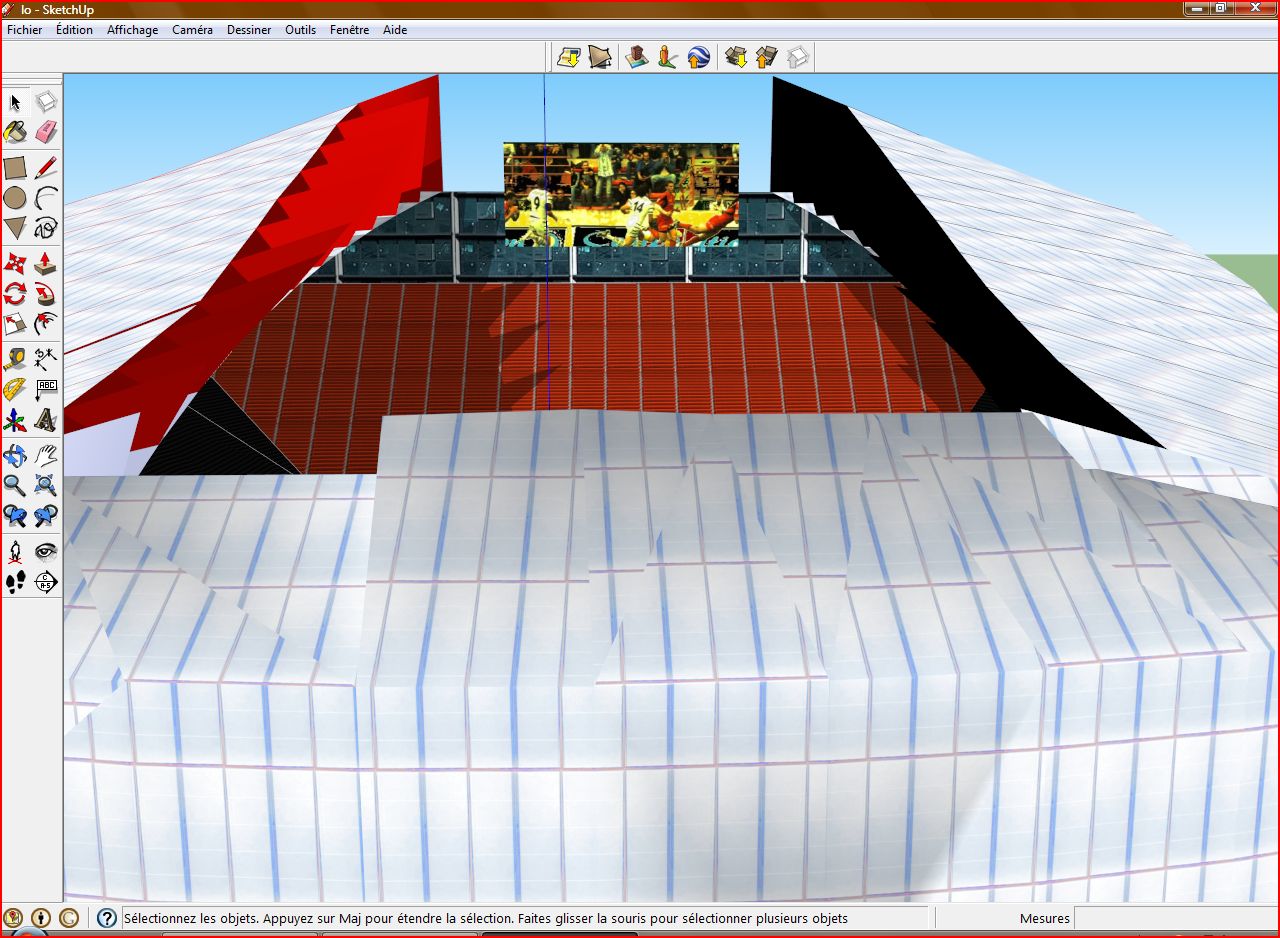1280x938 pixels.
Task: Open the Fenêtre menu
Action: (349, 30)
